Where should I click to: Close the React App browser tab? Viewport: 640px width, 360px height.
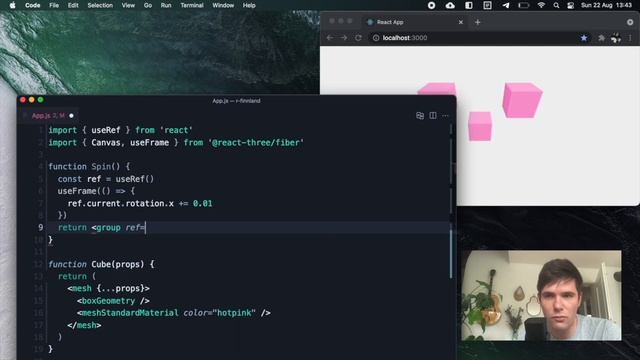pyautogui.click(x=461, y=22)
